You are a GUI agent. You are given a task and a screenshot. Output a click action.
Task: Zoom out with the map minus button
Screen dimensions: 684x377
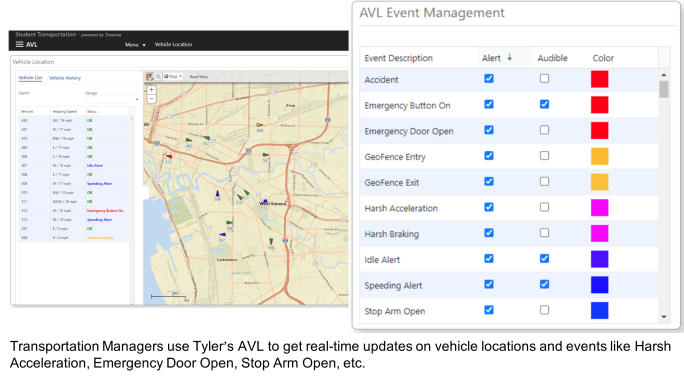(x=151, y=99)
